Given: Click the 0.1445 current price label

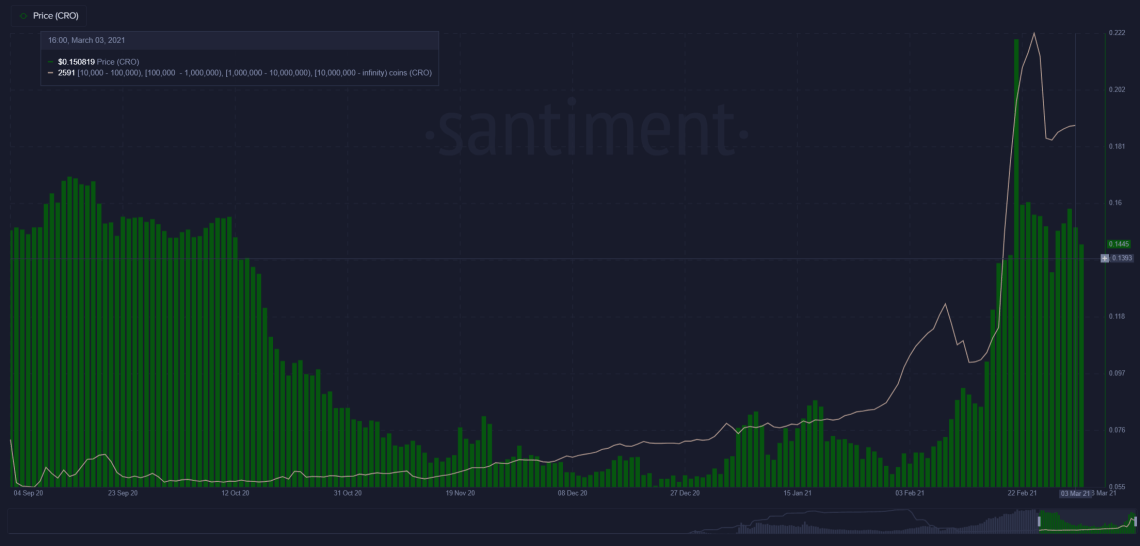Looking at the screenshot, I should [x=1121, y=244].
